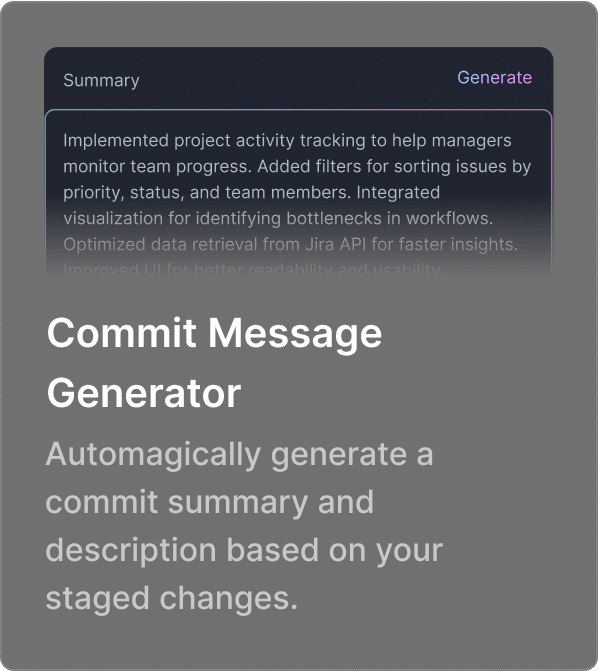Click the 'visualization for identifying bottlenecks' line

coord(278,219)
